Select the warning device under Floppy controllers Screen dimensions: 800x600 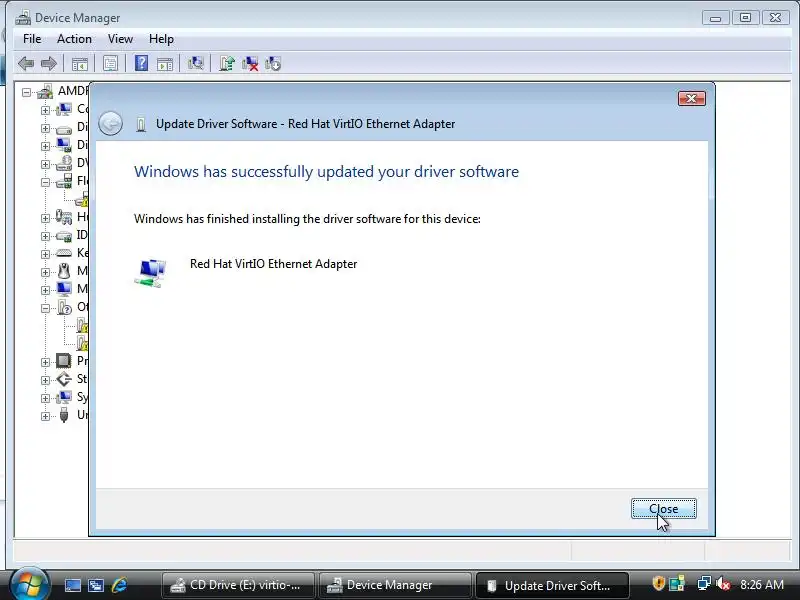click(82, 199)
